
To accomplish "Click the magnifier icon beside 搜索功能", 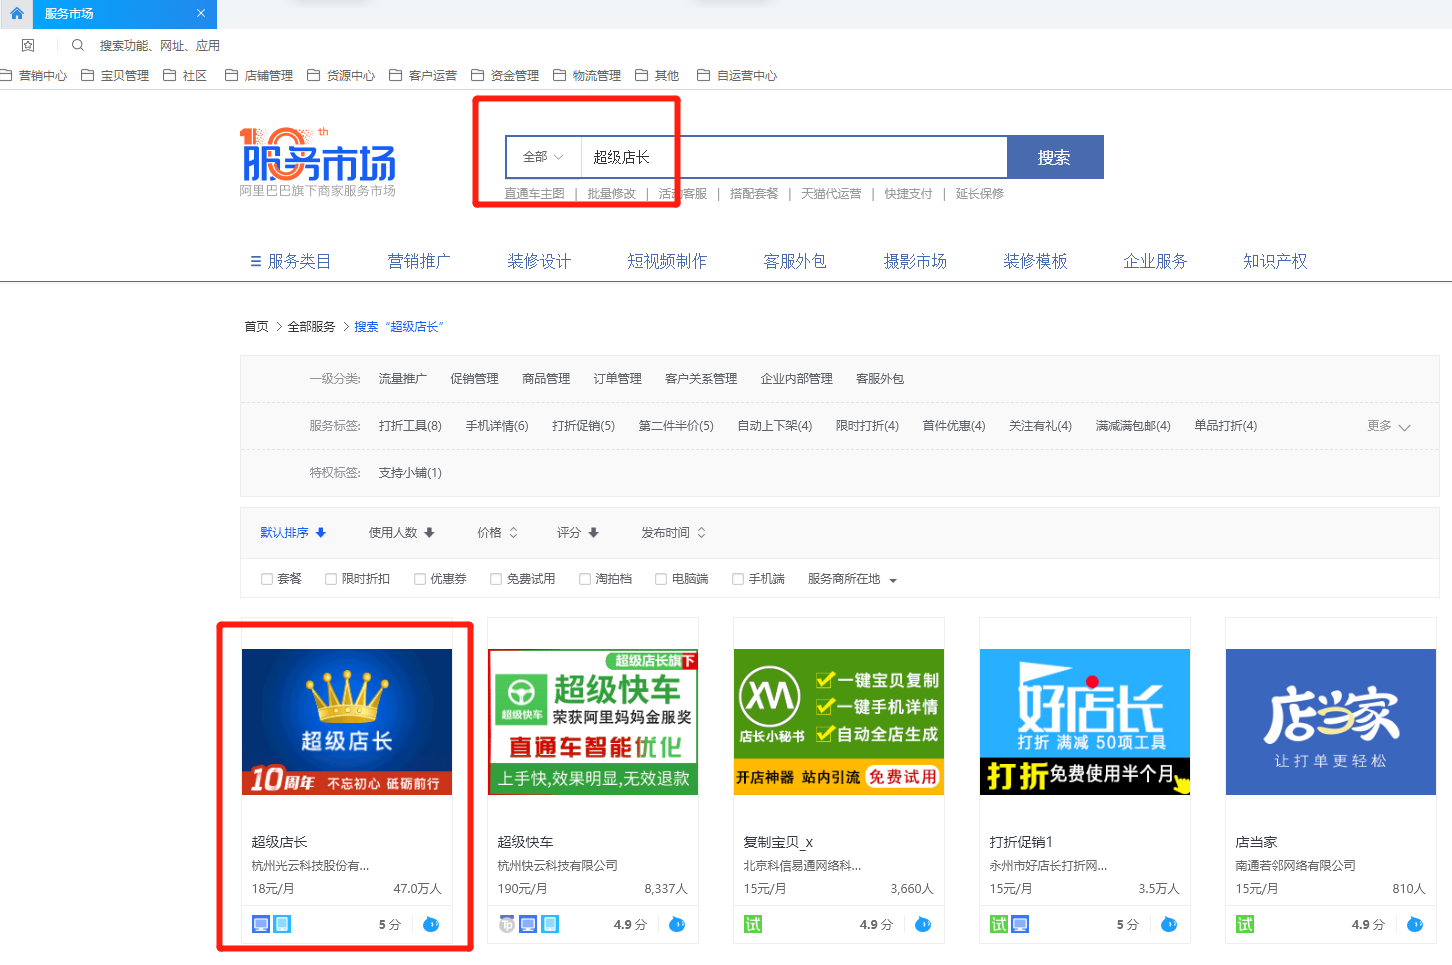I will pos(78,45).
